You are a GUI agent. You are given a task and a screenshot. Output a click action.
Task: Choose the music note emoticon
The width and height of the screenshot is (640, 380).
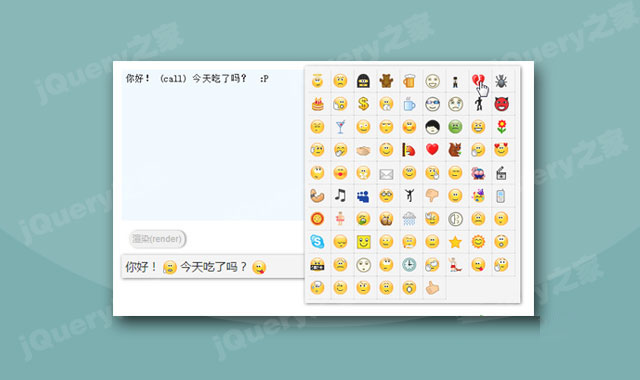pos(340,196)
